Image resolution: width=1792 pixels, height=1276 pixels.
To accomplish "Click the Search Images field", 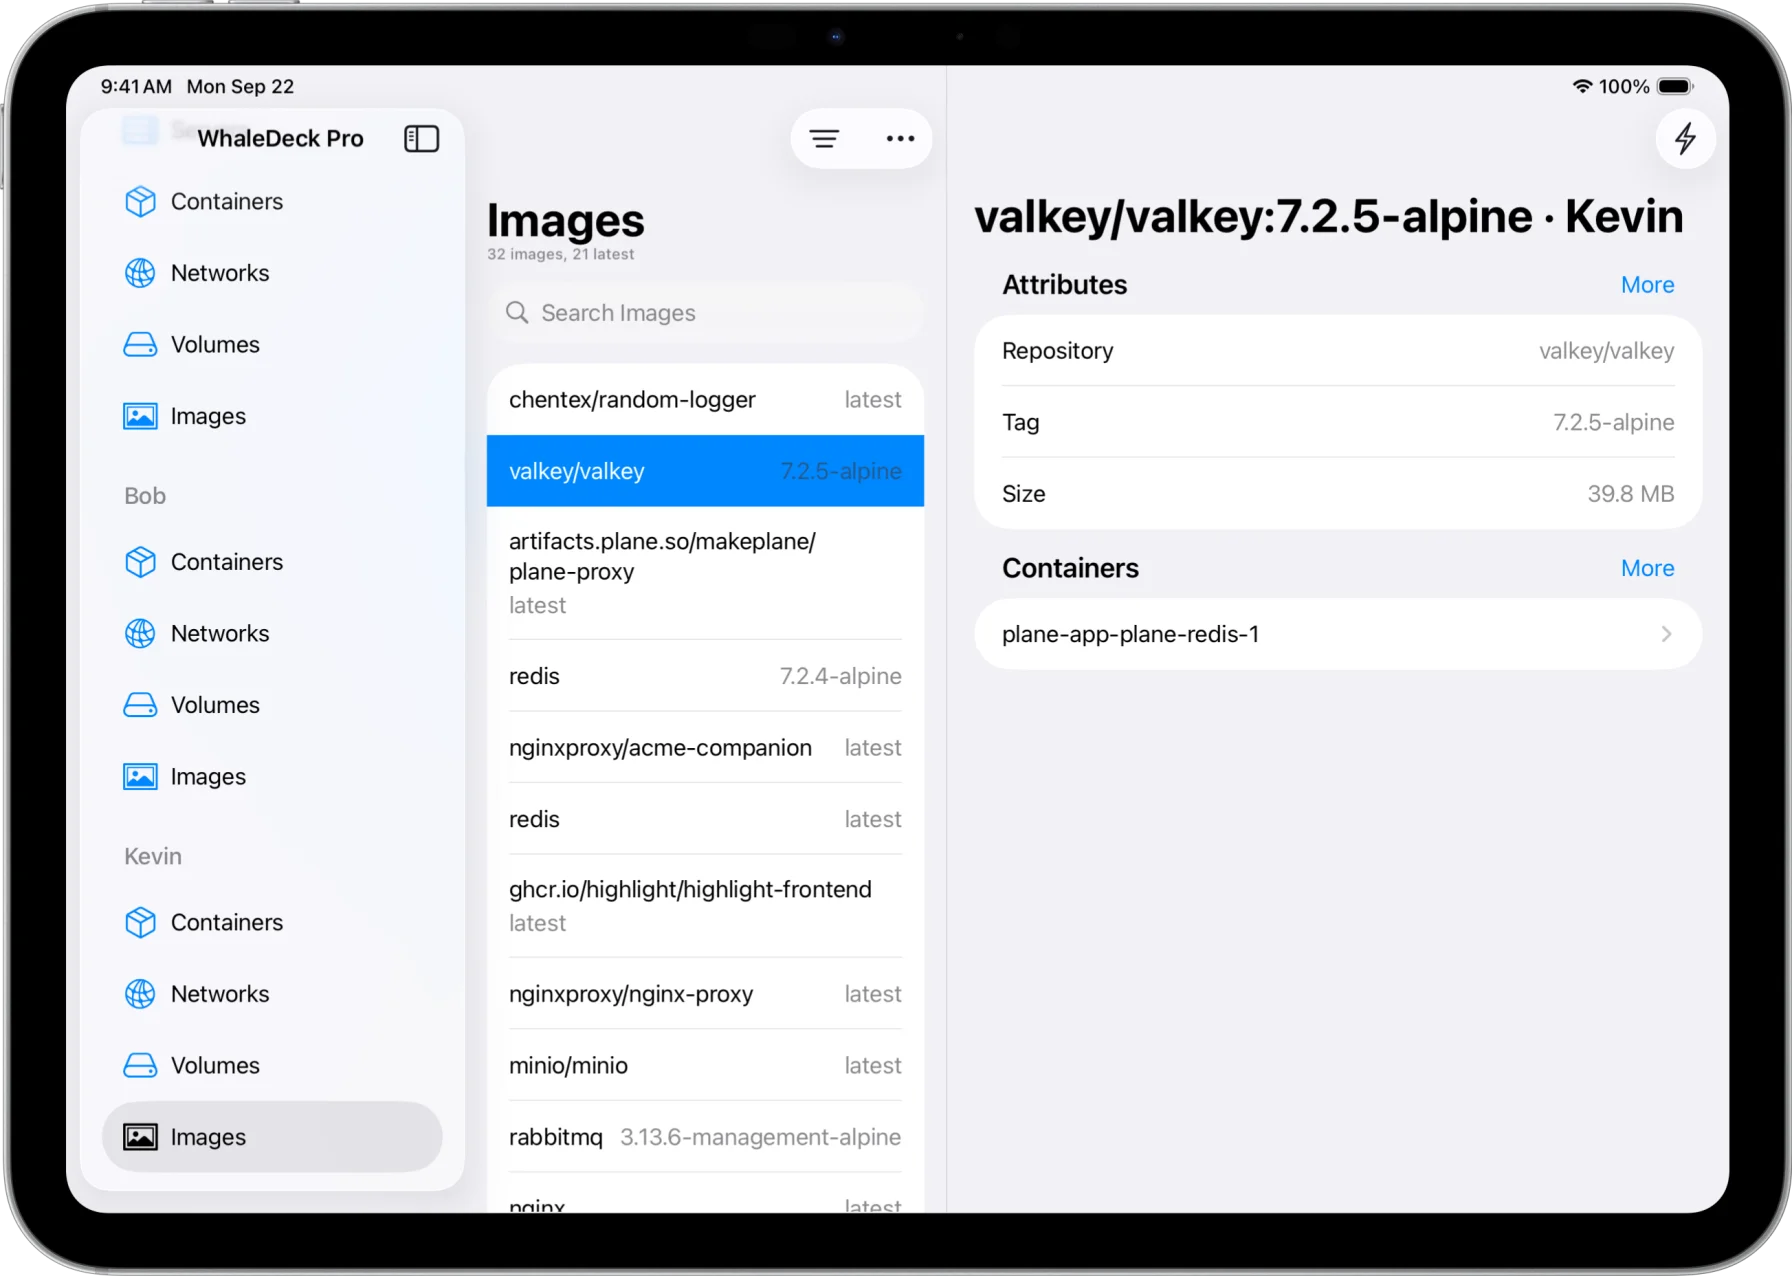I will 706,312.
